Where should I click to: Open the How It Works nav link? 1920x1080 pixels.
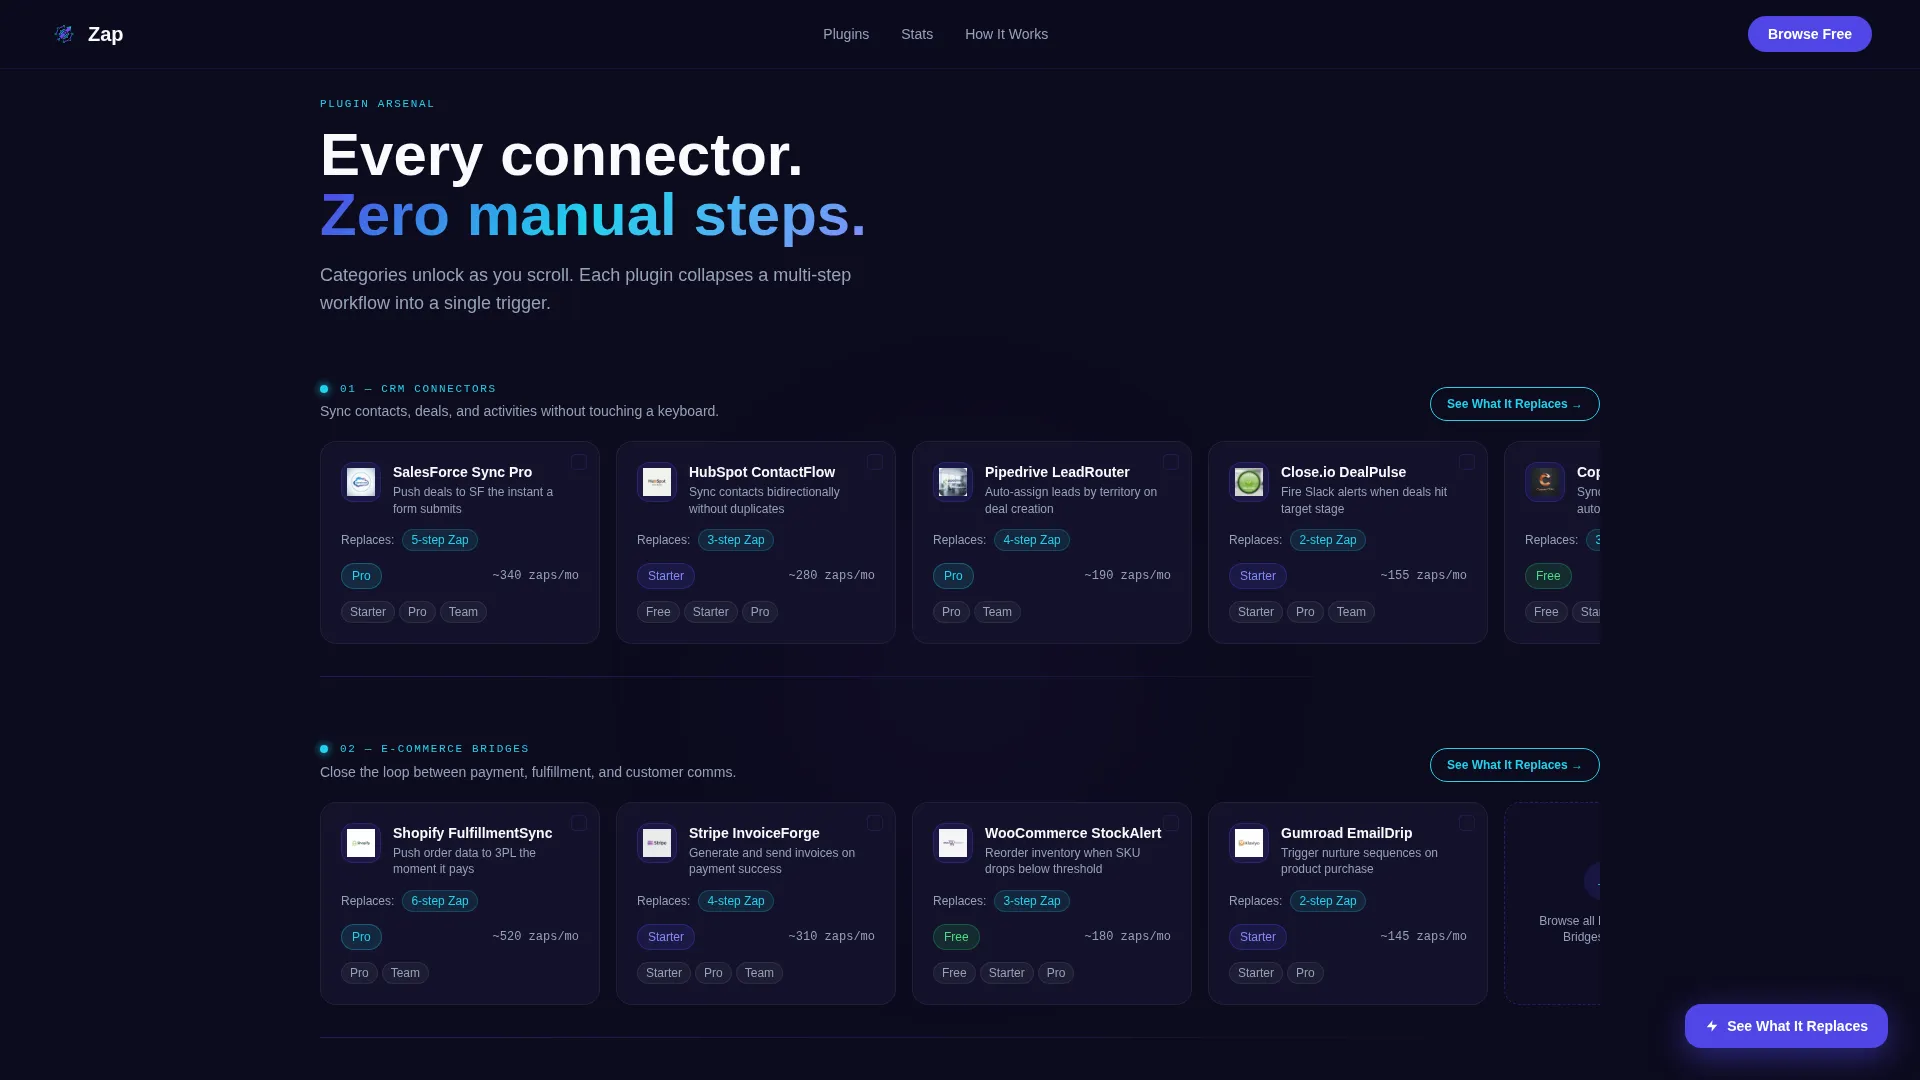(1006, 34)
